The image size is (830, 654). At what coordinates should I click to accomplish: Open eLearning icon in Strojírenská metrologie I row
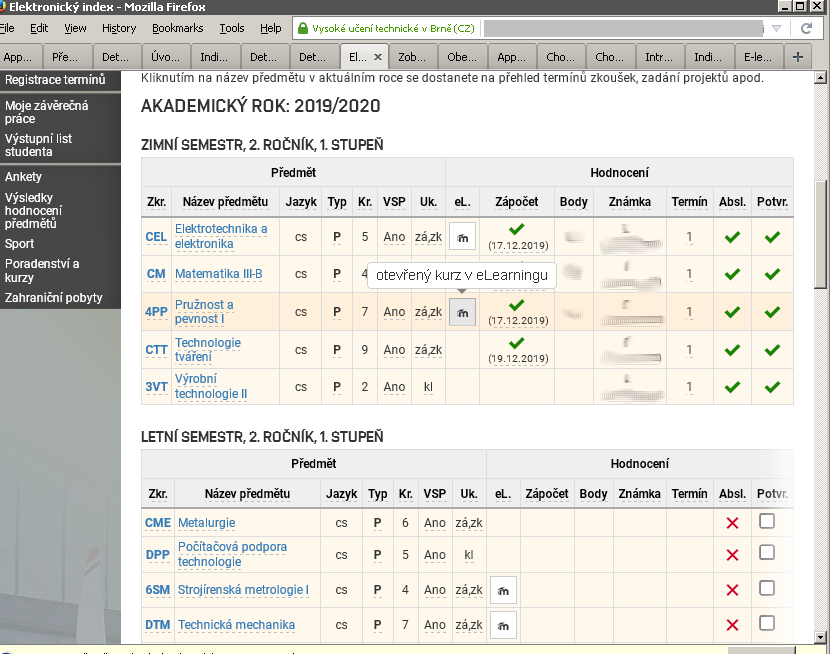[503, 590]
